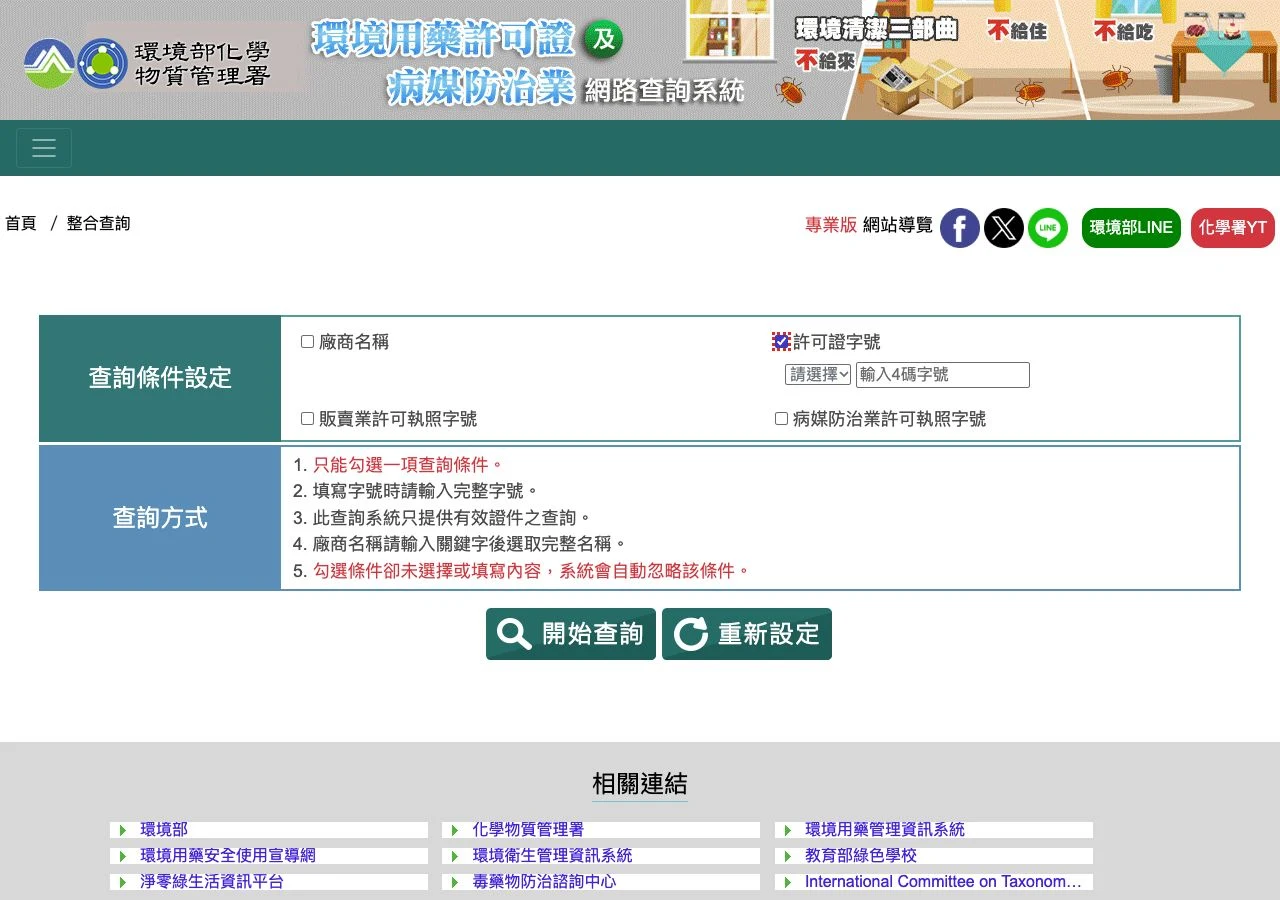Open the 環境衛生管理資訊系統 link
1280x900 pixels.
(552, 856)
